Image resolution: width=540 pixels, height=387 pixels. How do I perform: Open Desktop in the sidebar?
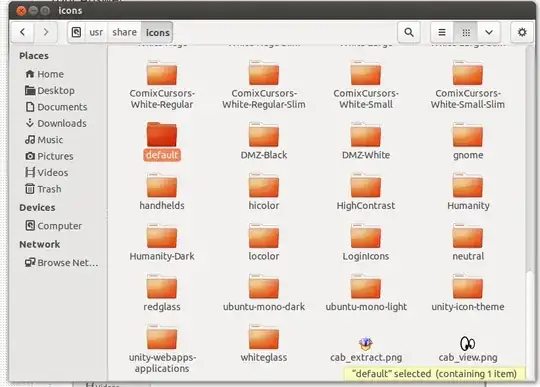click(x=50, y=91)
